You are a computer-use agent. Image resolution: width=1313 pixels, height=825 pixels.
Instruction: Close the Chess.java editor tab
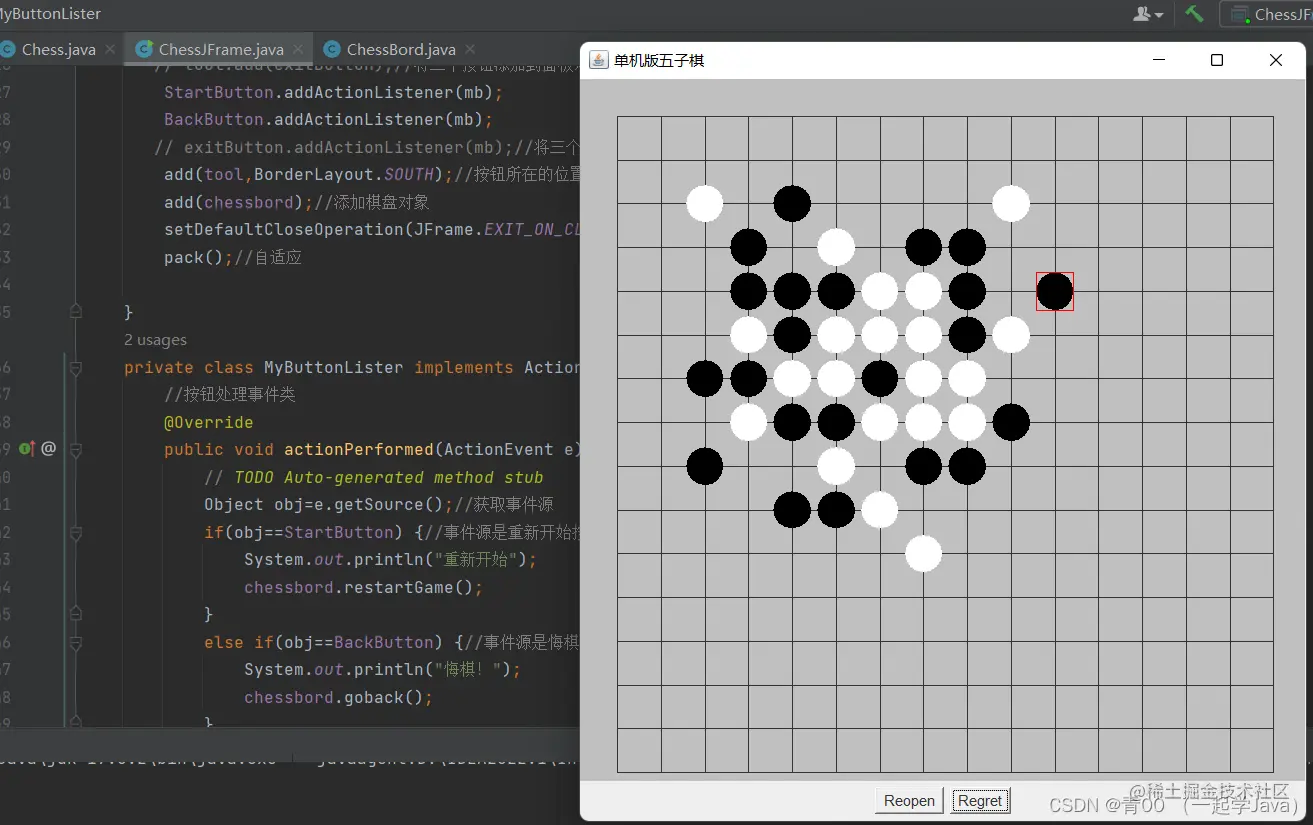pyautogui.click(x=110, y=48)
